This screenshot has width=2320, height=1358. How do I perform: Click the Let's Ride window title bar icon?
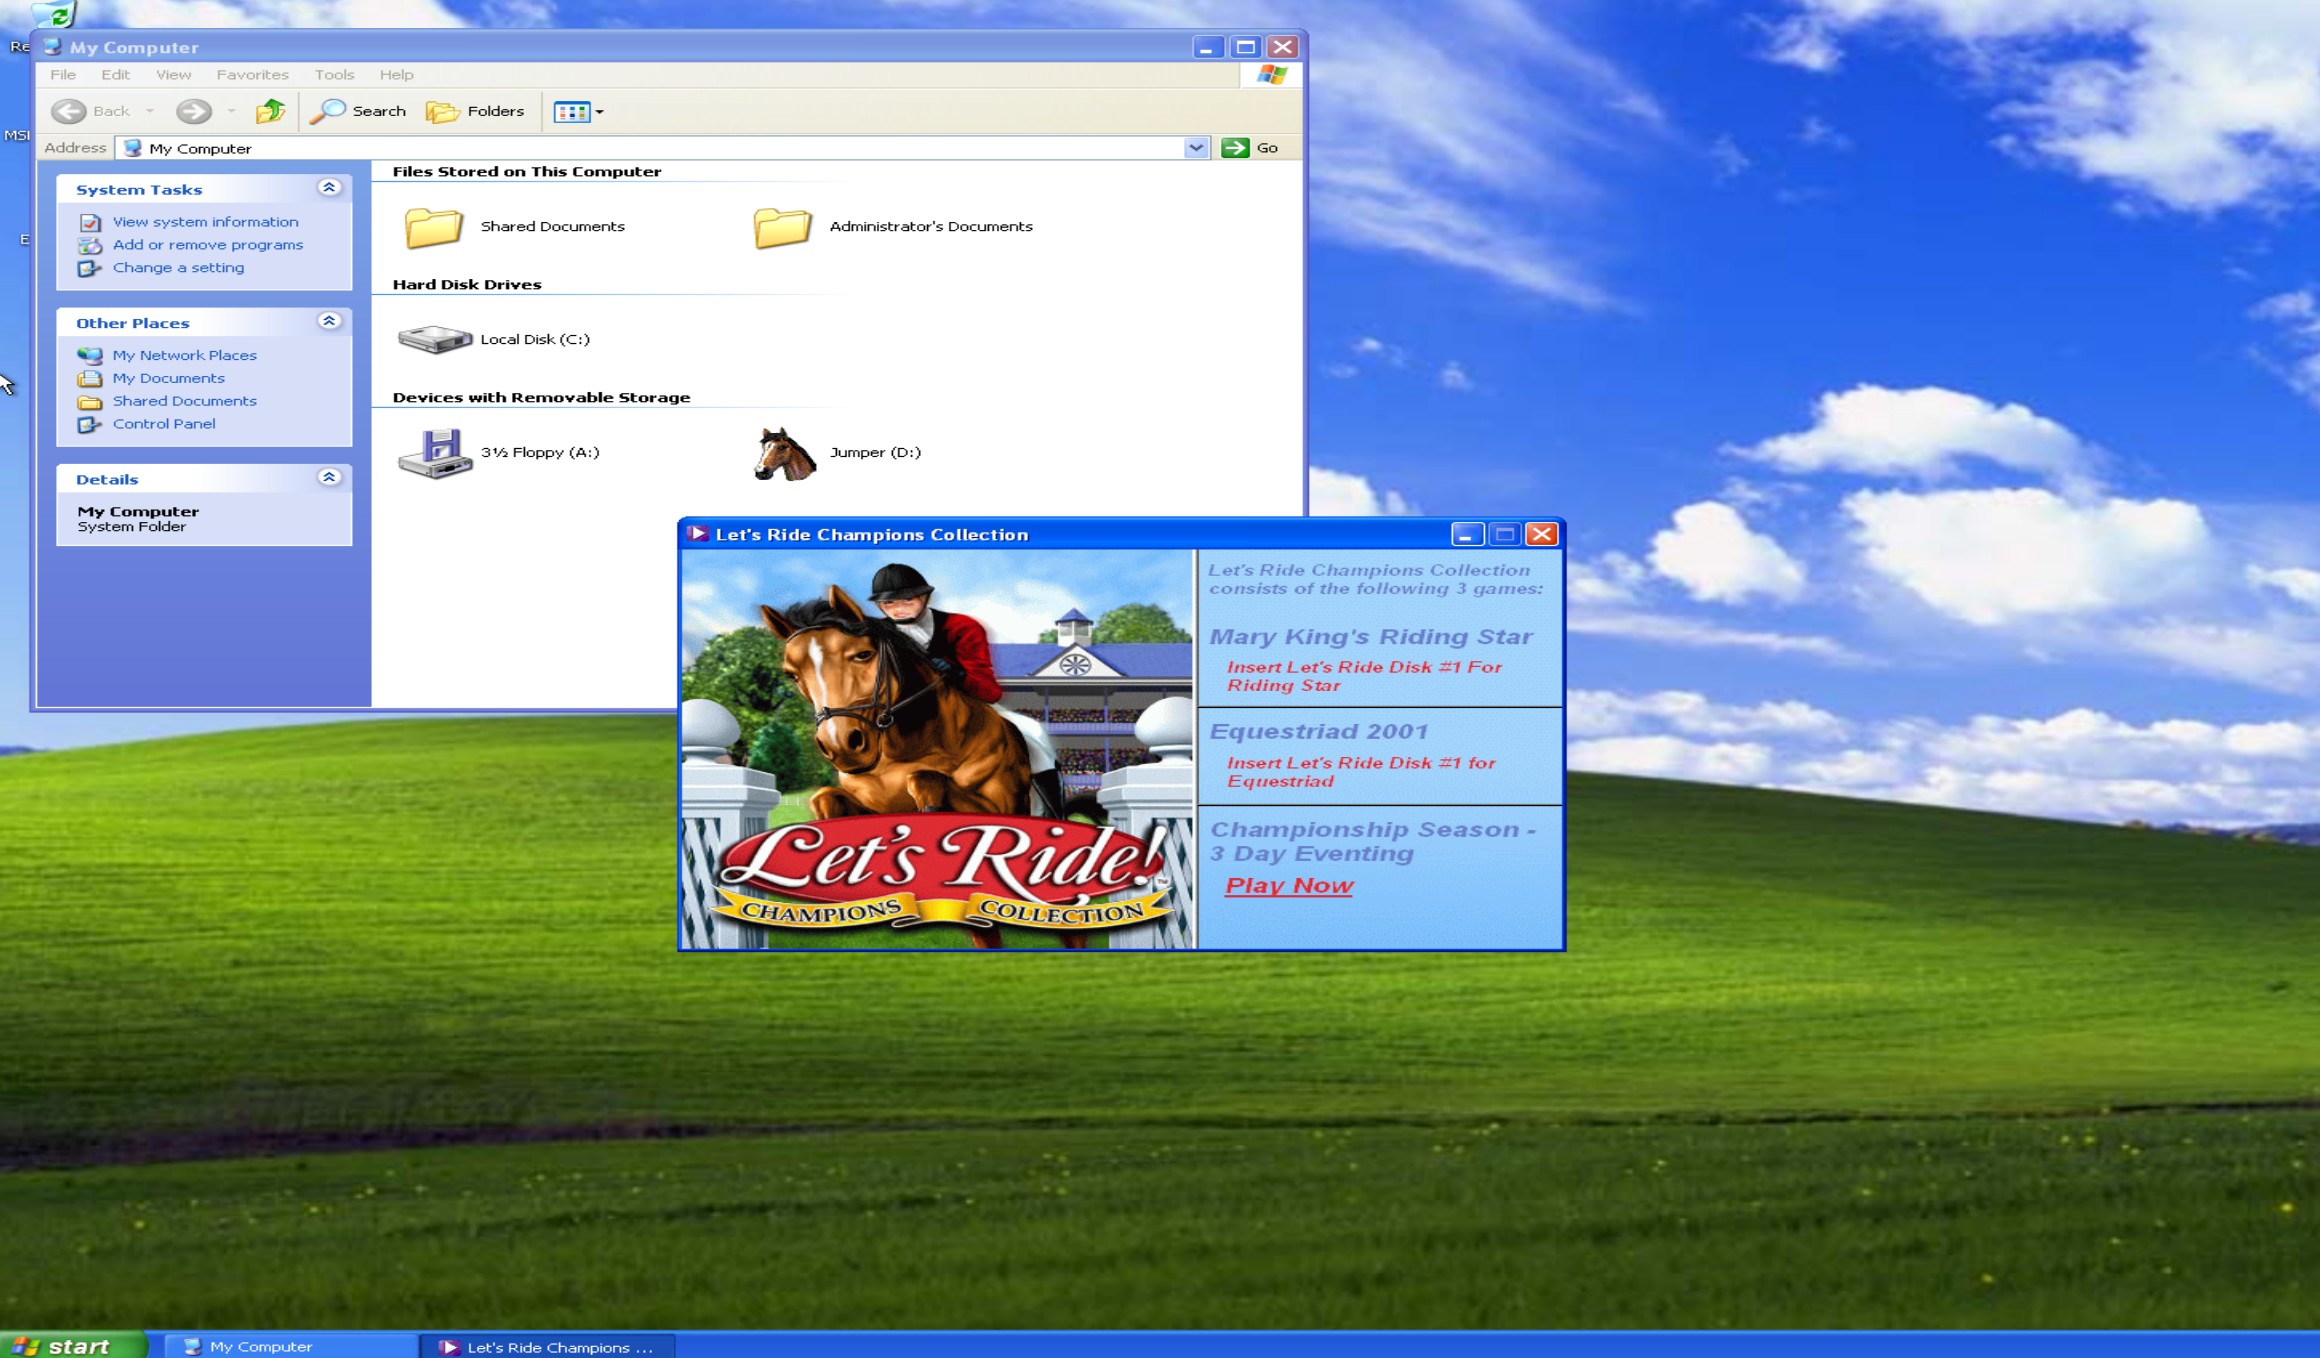click(x=697, y=534)
